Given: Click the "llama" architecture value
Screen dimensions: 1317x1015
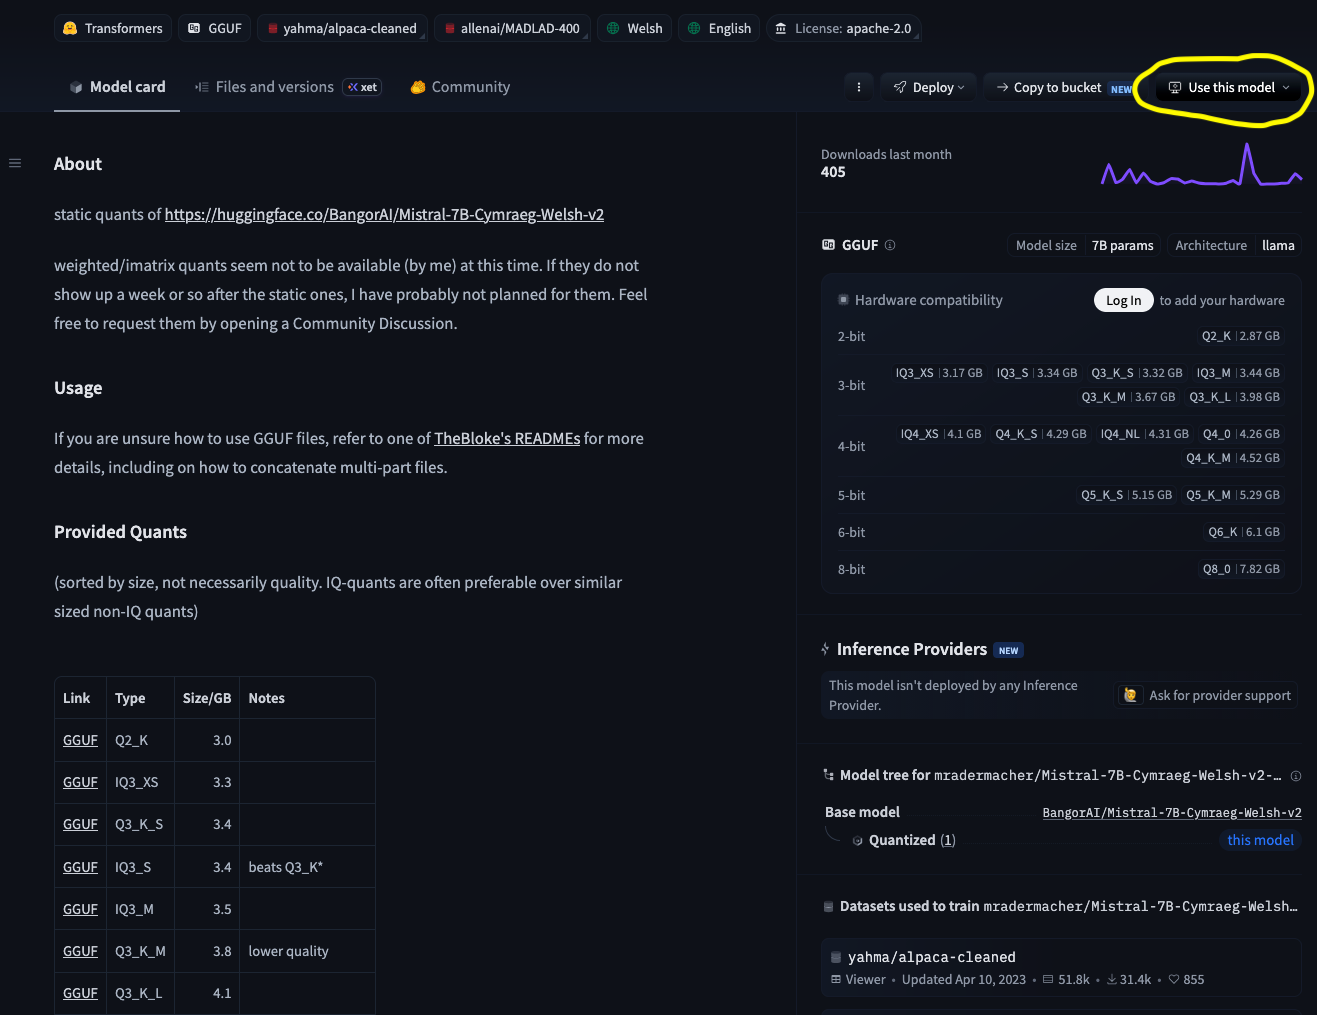Looking at the screenshot, I should [x=1278, y=245].
